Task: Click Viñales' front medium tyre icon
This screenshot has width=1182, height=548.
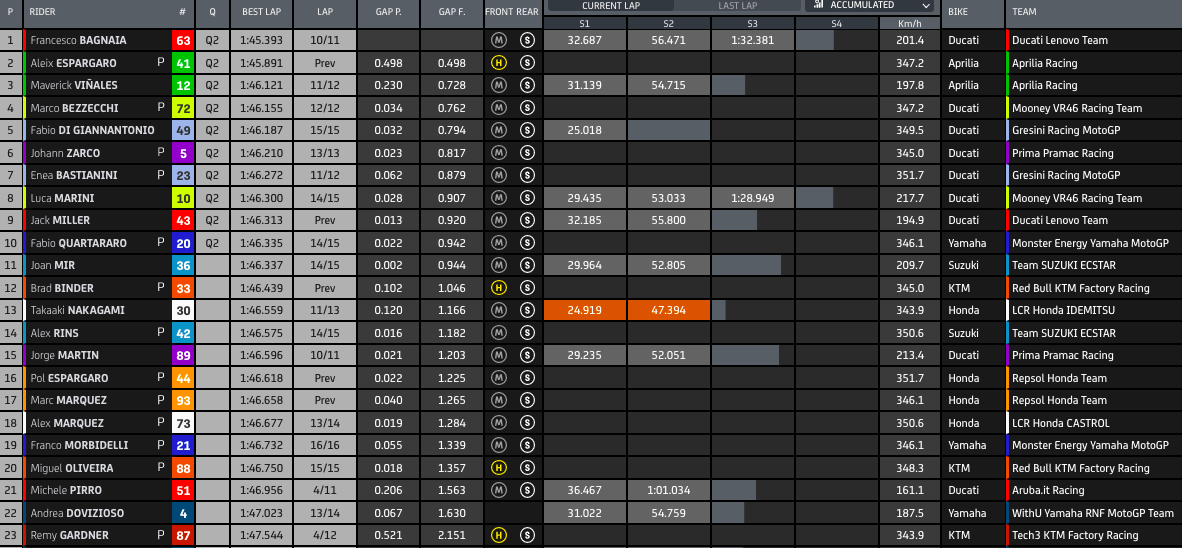Action: pos(498,85)
